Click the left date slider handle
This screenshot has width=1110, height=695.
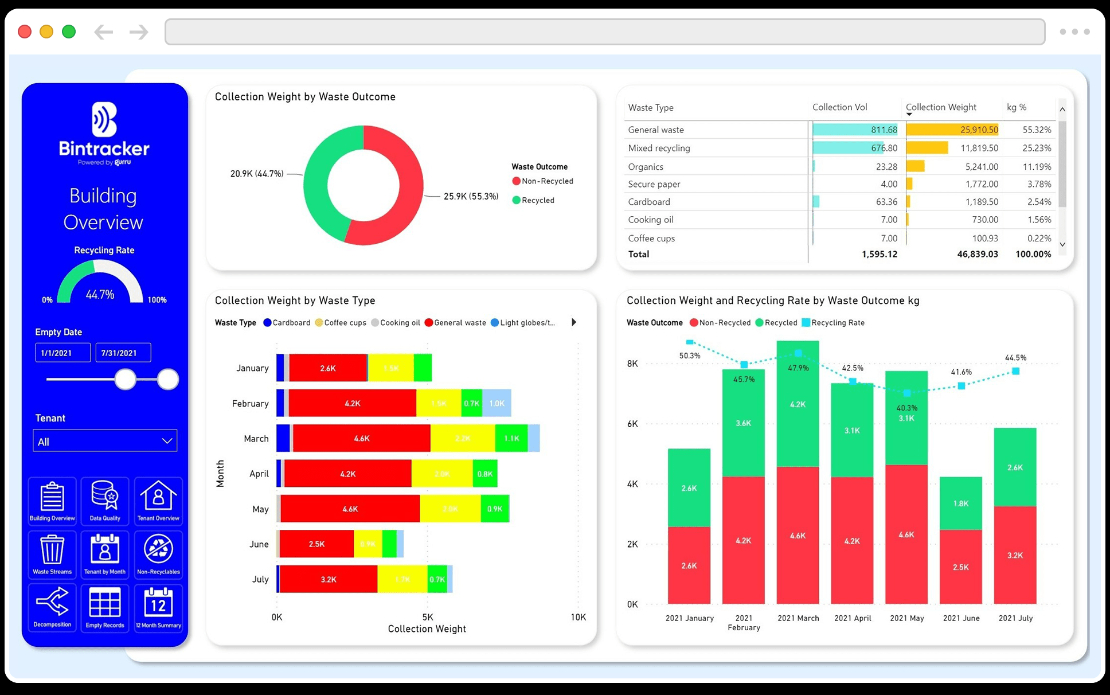[125, 379]
